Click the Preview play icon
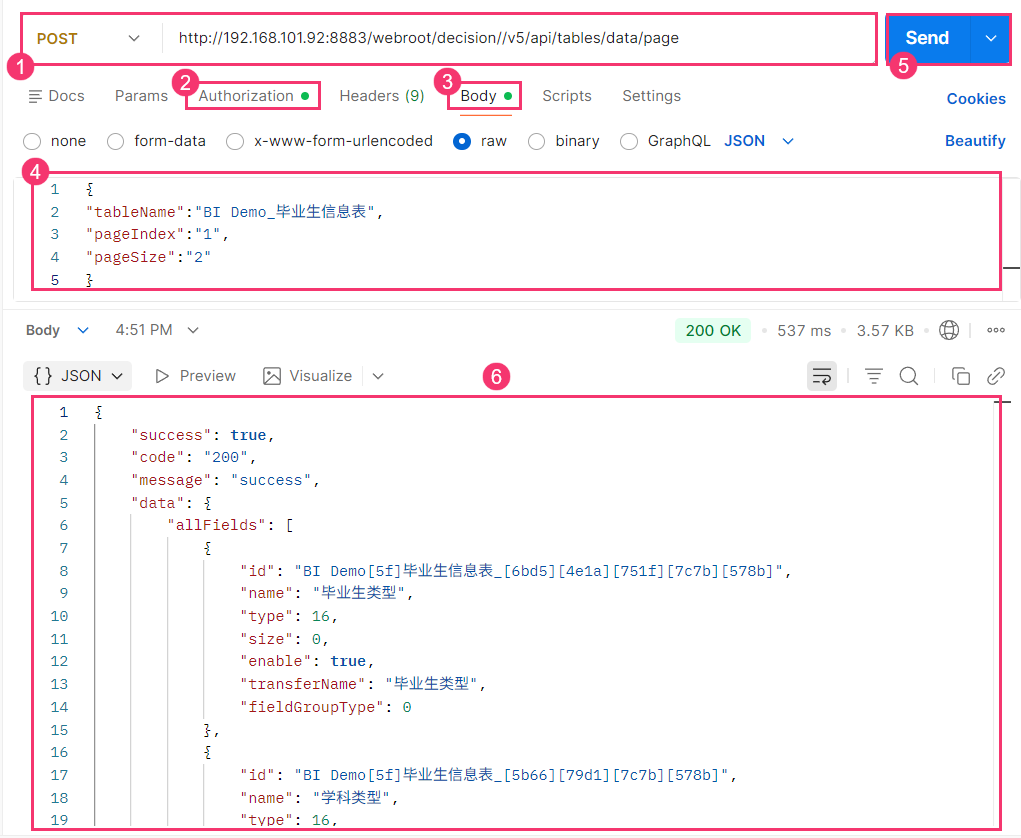Screen dimensions: 1021x838 tap(162, 376)
